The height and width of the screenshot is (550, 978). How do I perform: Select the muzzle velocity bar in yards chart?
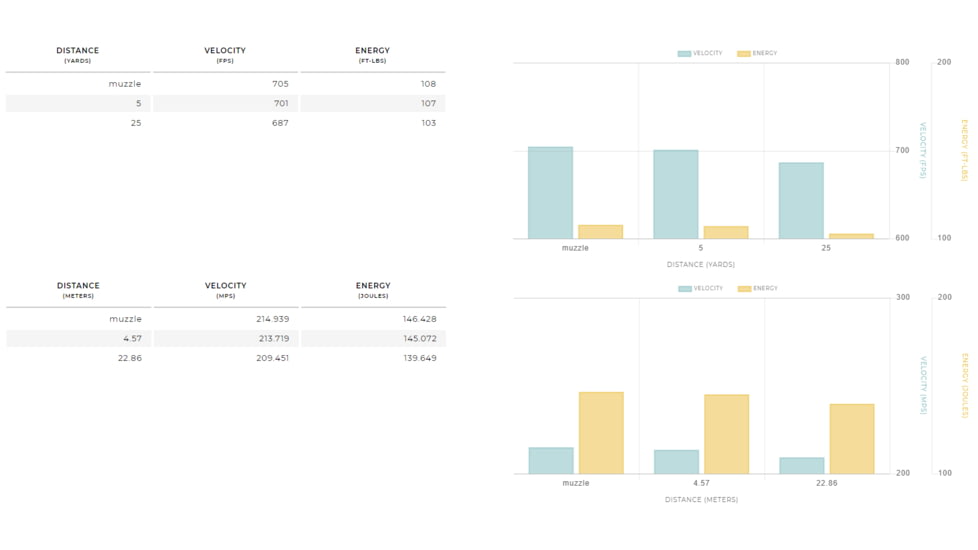click(x=550, y=193)
